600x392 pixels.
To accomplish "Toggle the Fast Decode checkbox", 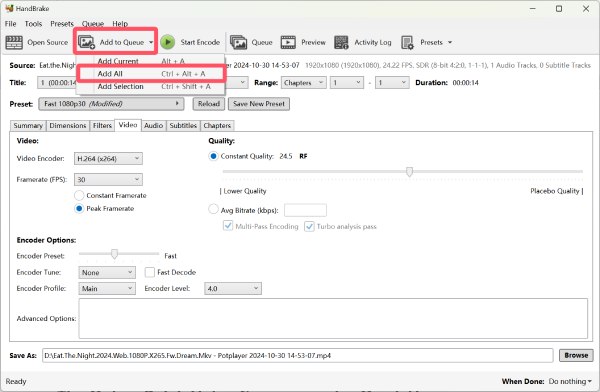I will pos(150,272).
